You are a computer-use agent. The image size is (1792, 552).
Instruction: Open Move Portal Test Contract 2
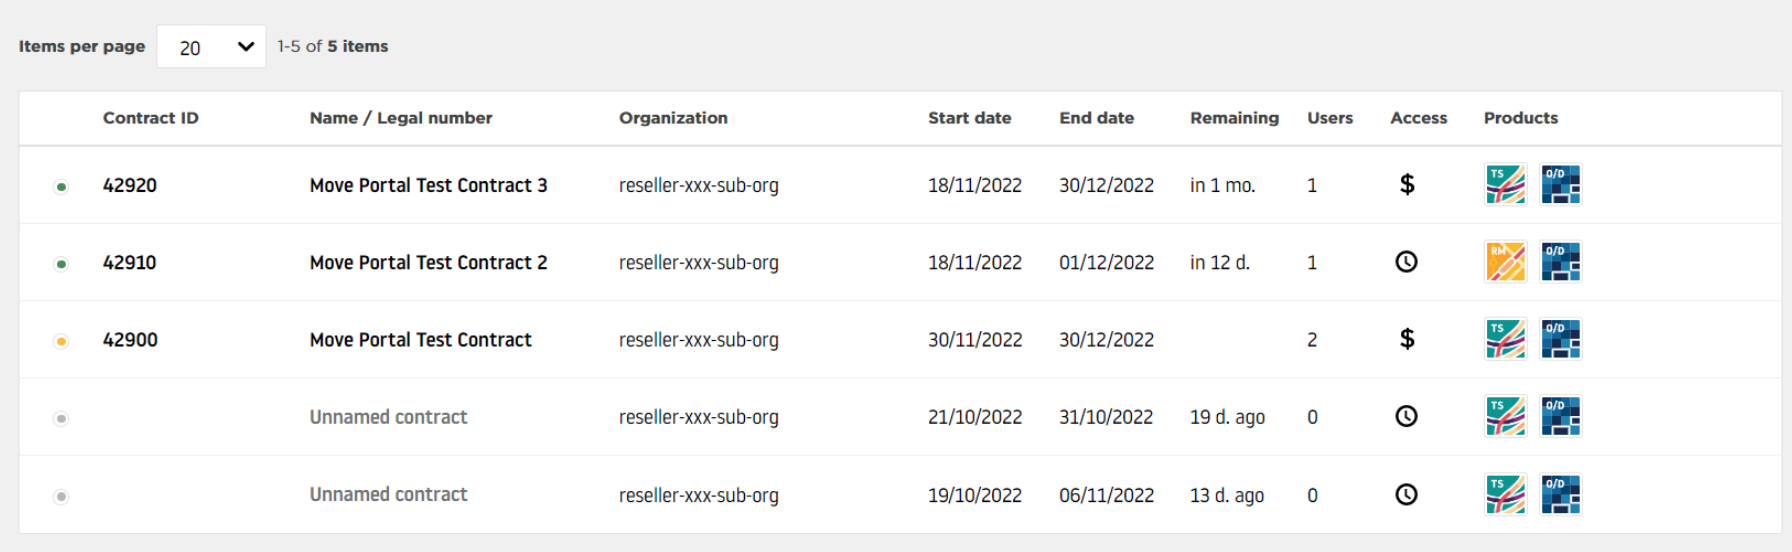(429, 262)
